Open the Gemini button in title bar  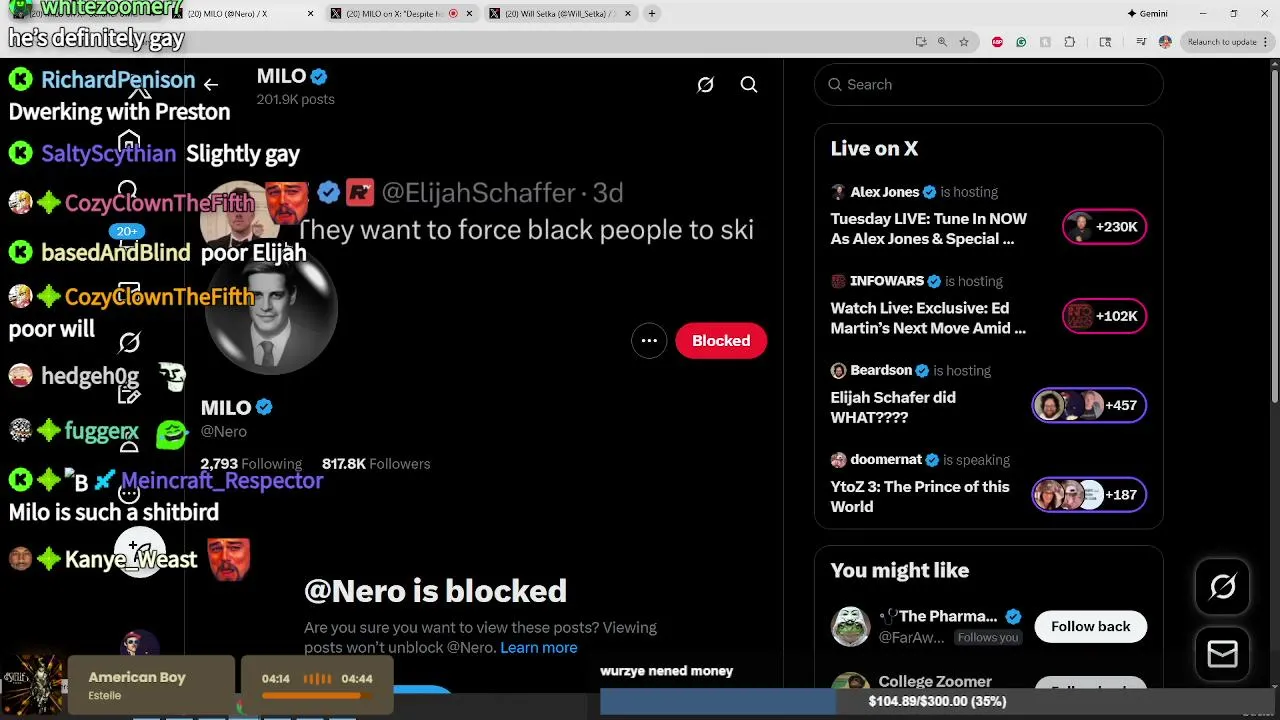[1147, 14]
